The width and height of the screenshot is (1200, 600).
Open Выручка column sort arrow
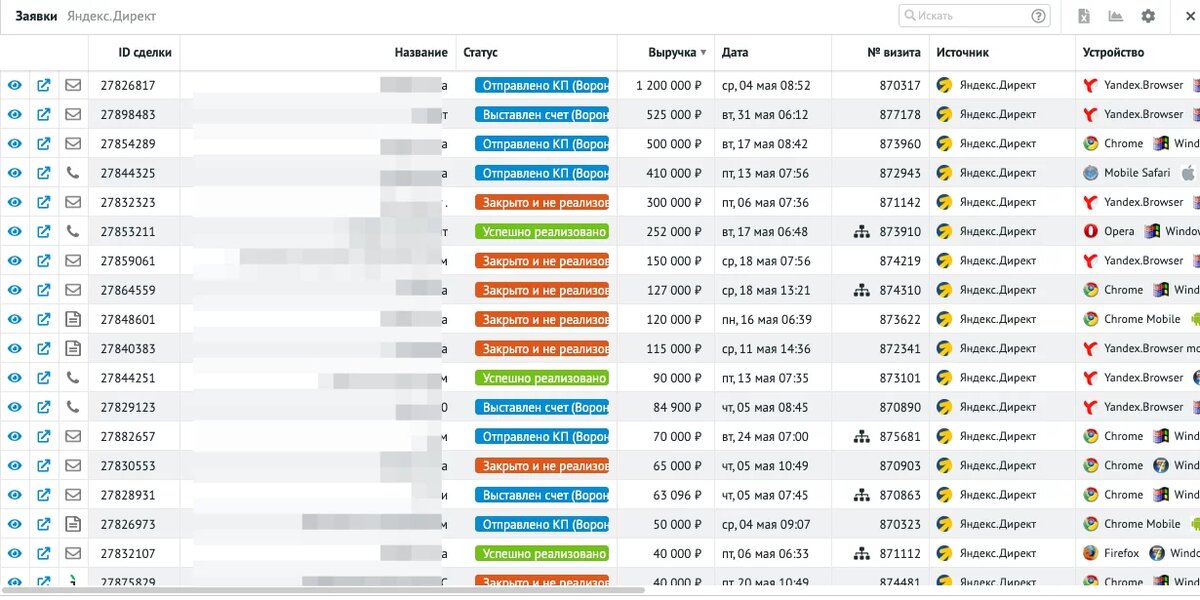[x=703, y=53]
